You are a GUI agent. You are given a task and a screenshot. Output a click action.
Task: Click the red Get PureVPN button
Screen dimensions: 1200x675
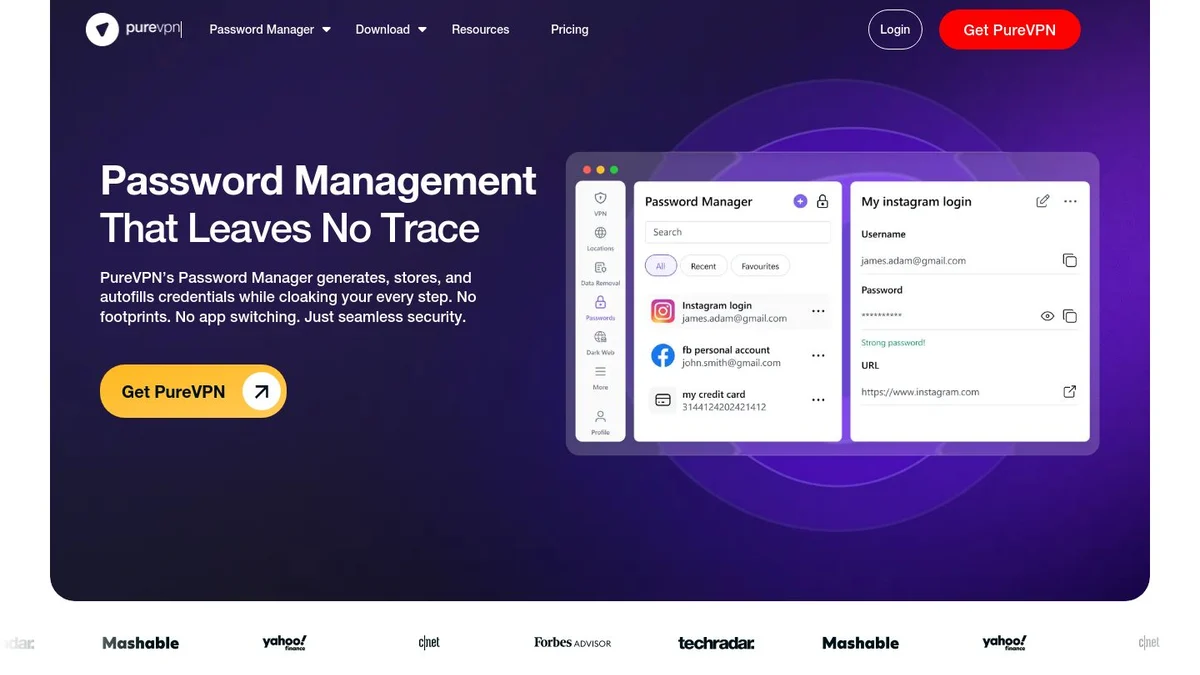point(1010,29)
